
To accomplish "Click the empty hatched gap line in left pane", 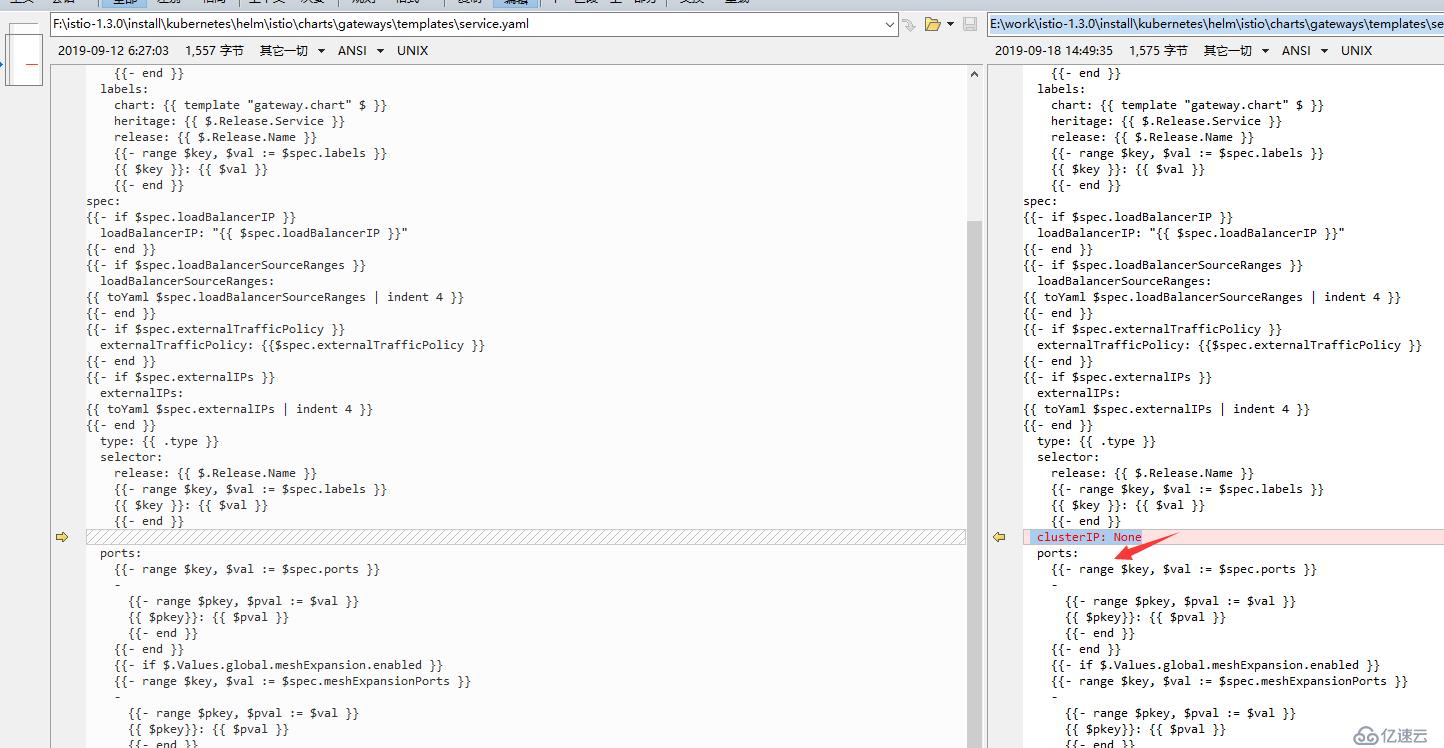I will click(x=526, y=537).
